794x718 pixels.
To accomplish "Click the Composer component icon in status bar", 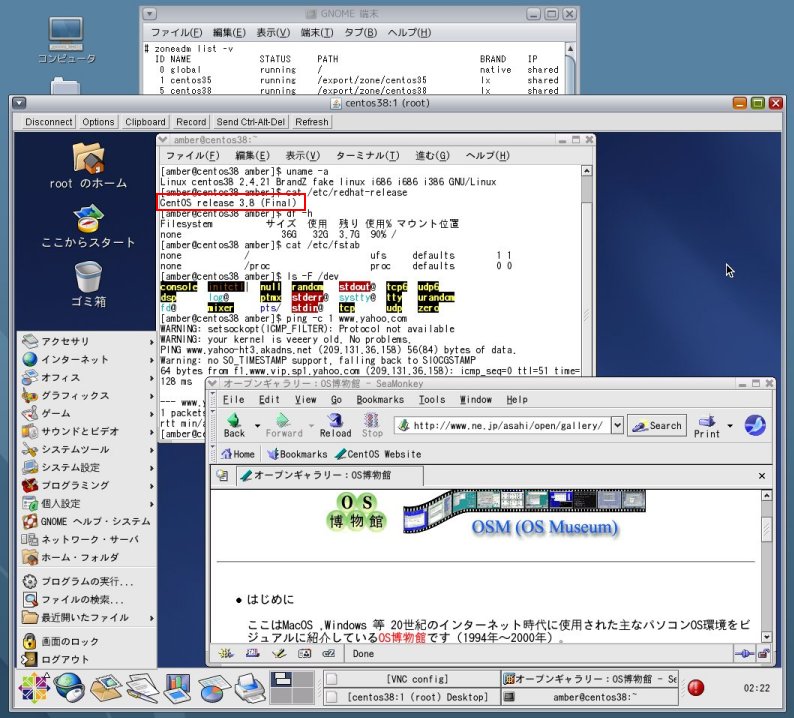I will 279,654.
